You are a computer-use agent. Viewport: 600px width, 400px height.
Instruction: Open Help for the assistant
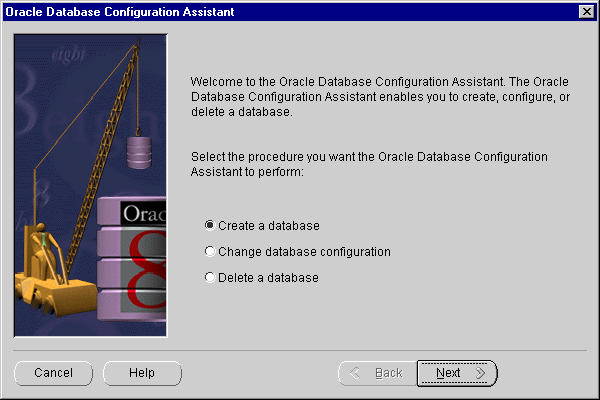point(142,373)
